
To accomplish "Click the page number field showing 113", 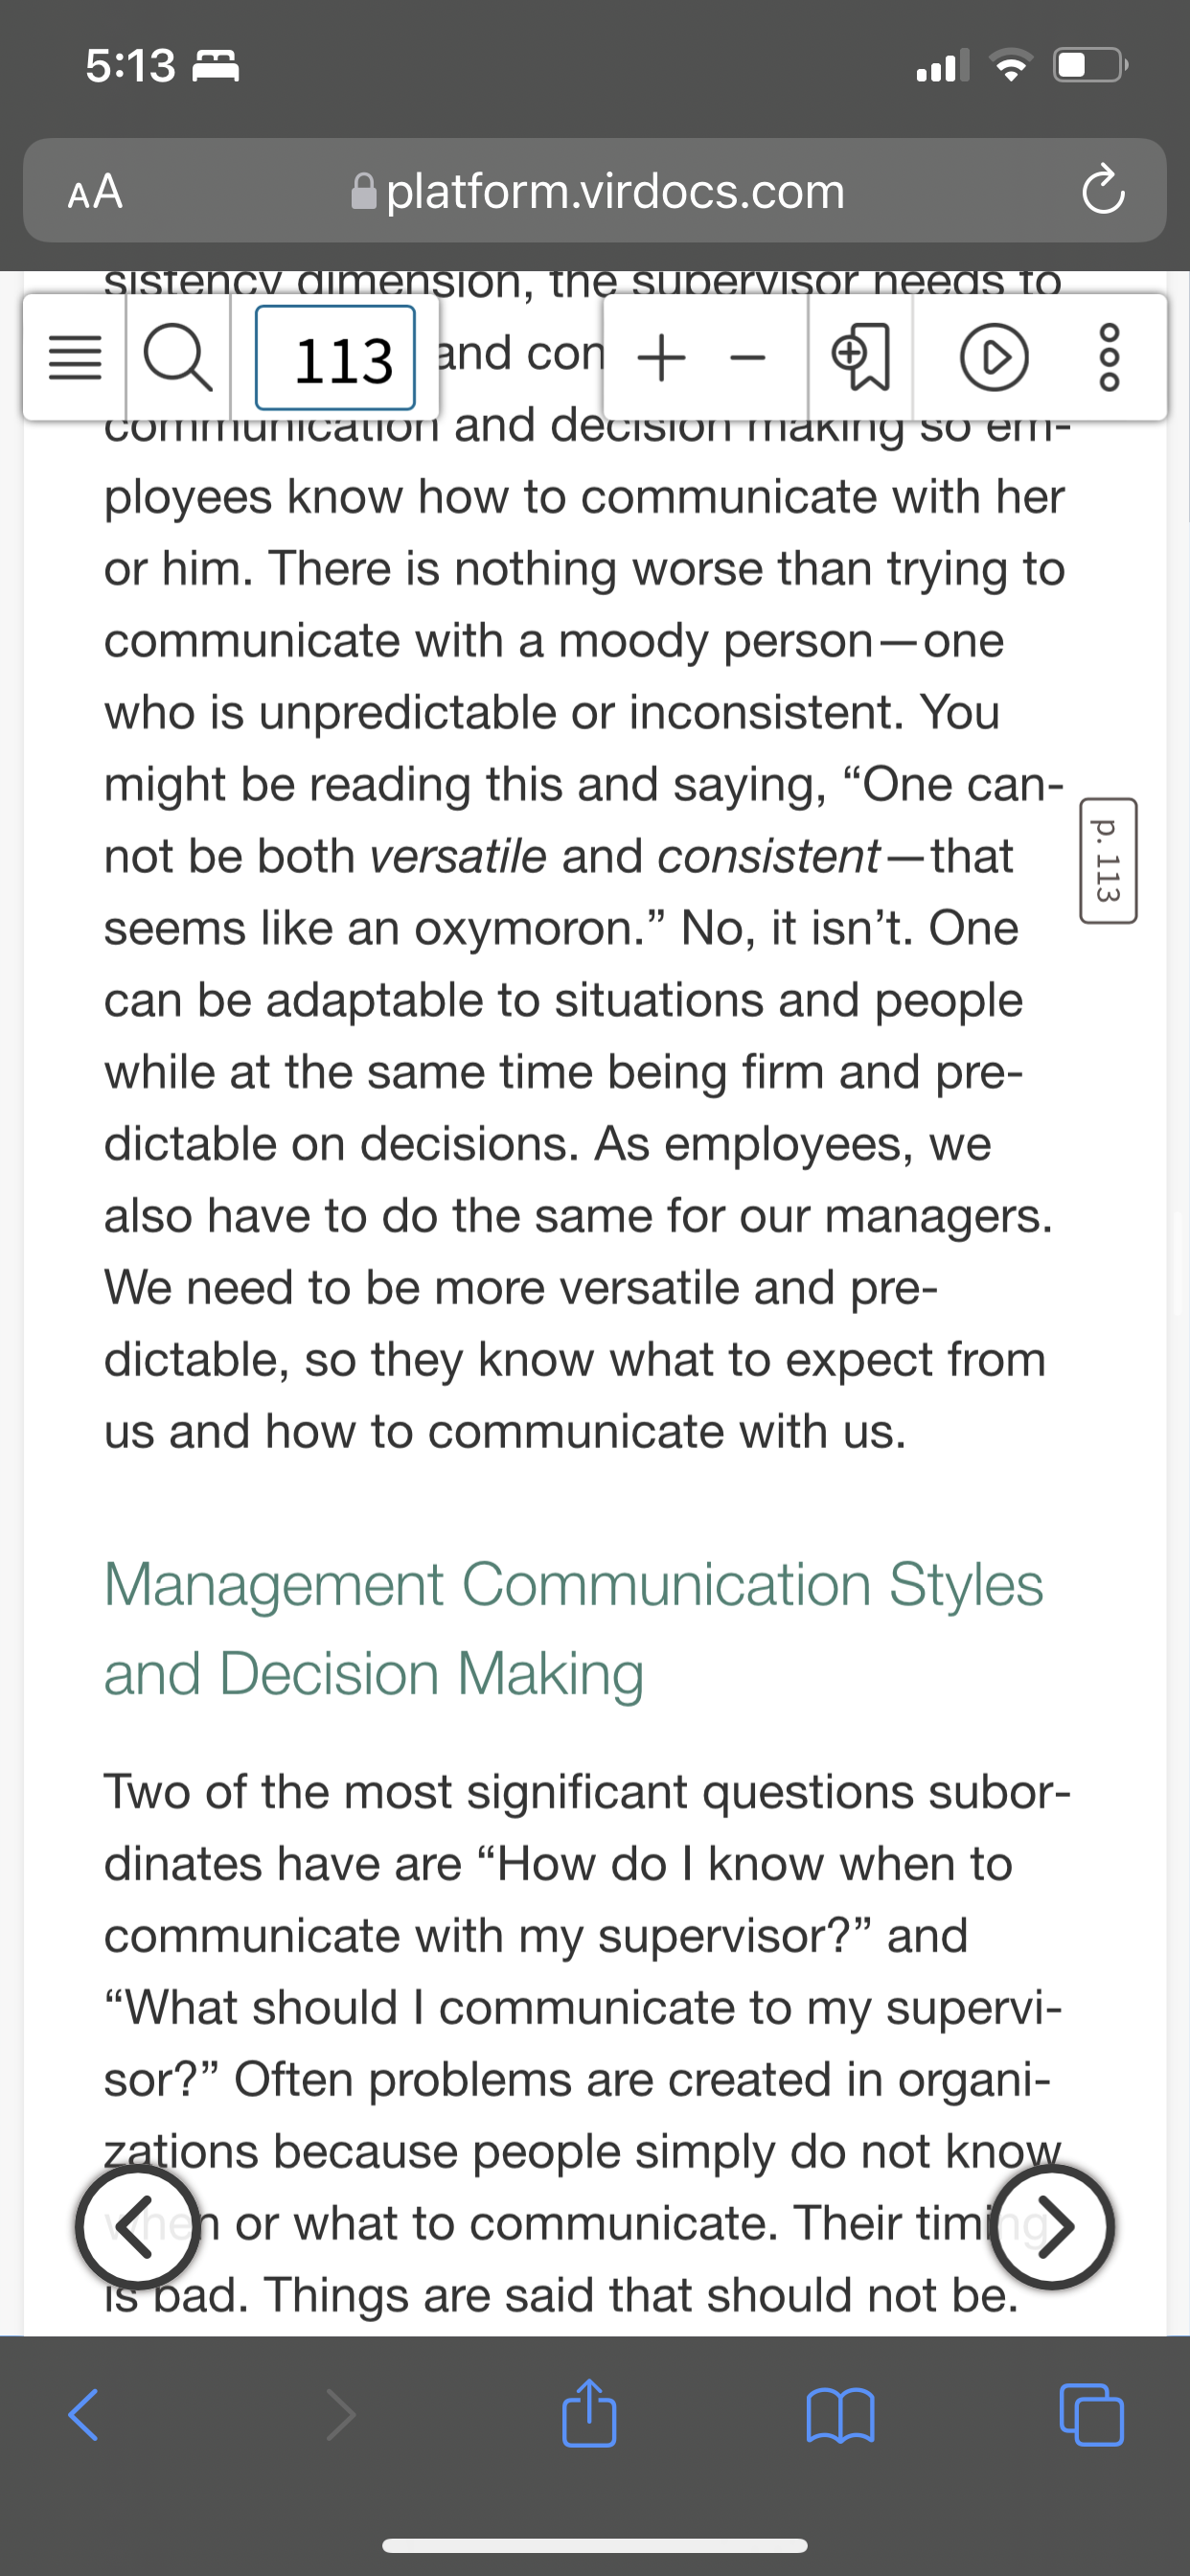I will point(335,358).
